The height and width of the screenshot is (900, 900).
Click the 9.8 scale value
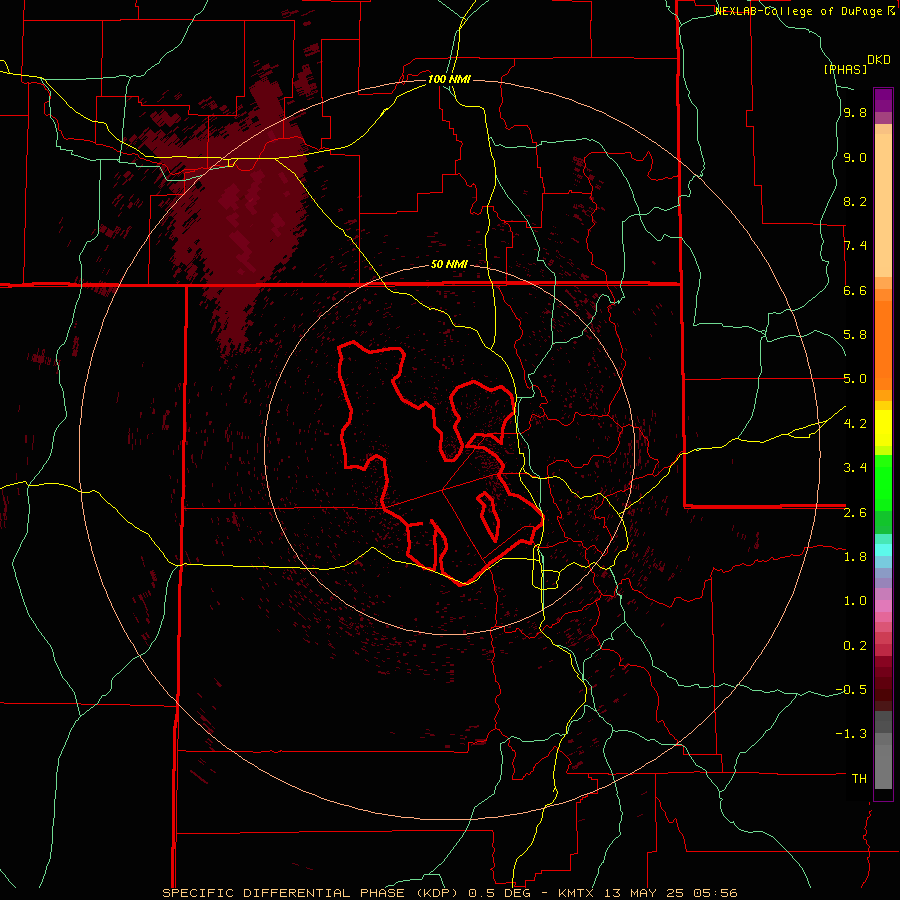(855, 113)
